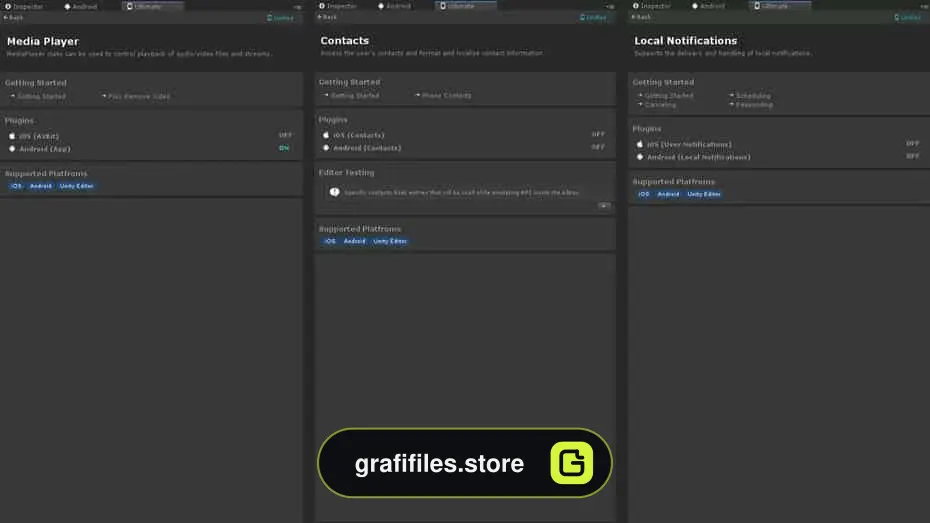Screen dimensions: 930x523
Task: Click the iOS platform tag in Contacts panel
Action: click(330, 241)
